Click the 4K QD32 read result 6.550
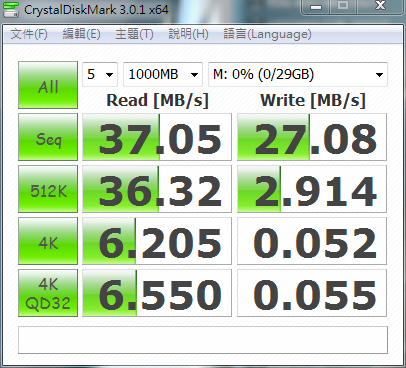 point(157,293)
